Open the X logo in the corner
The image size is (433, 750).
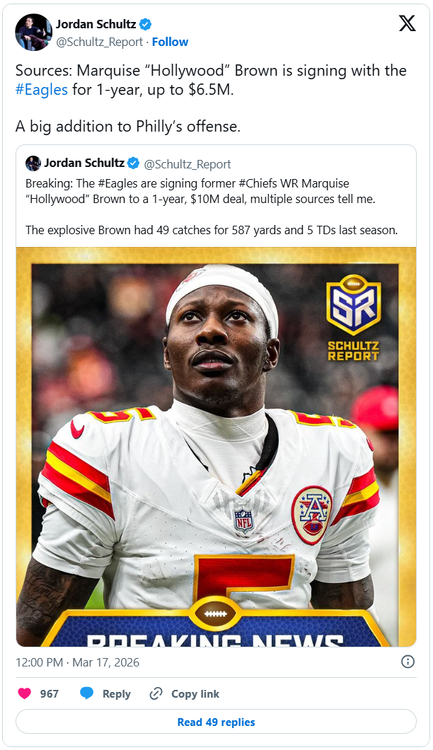407,23
